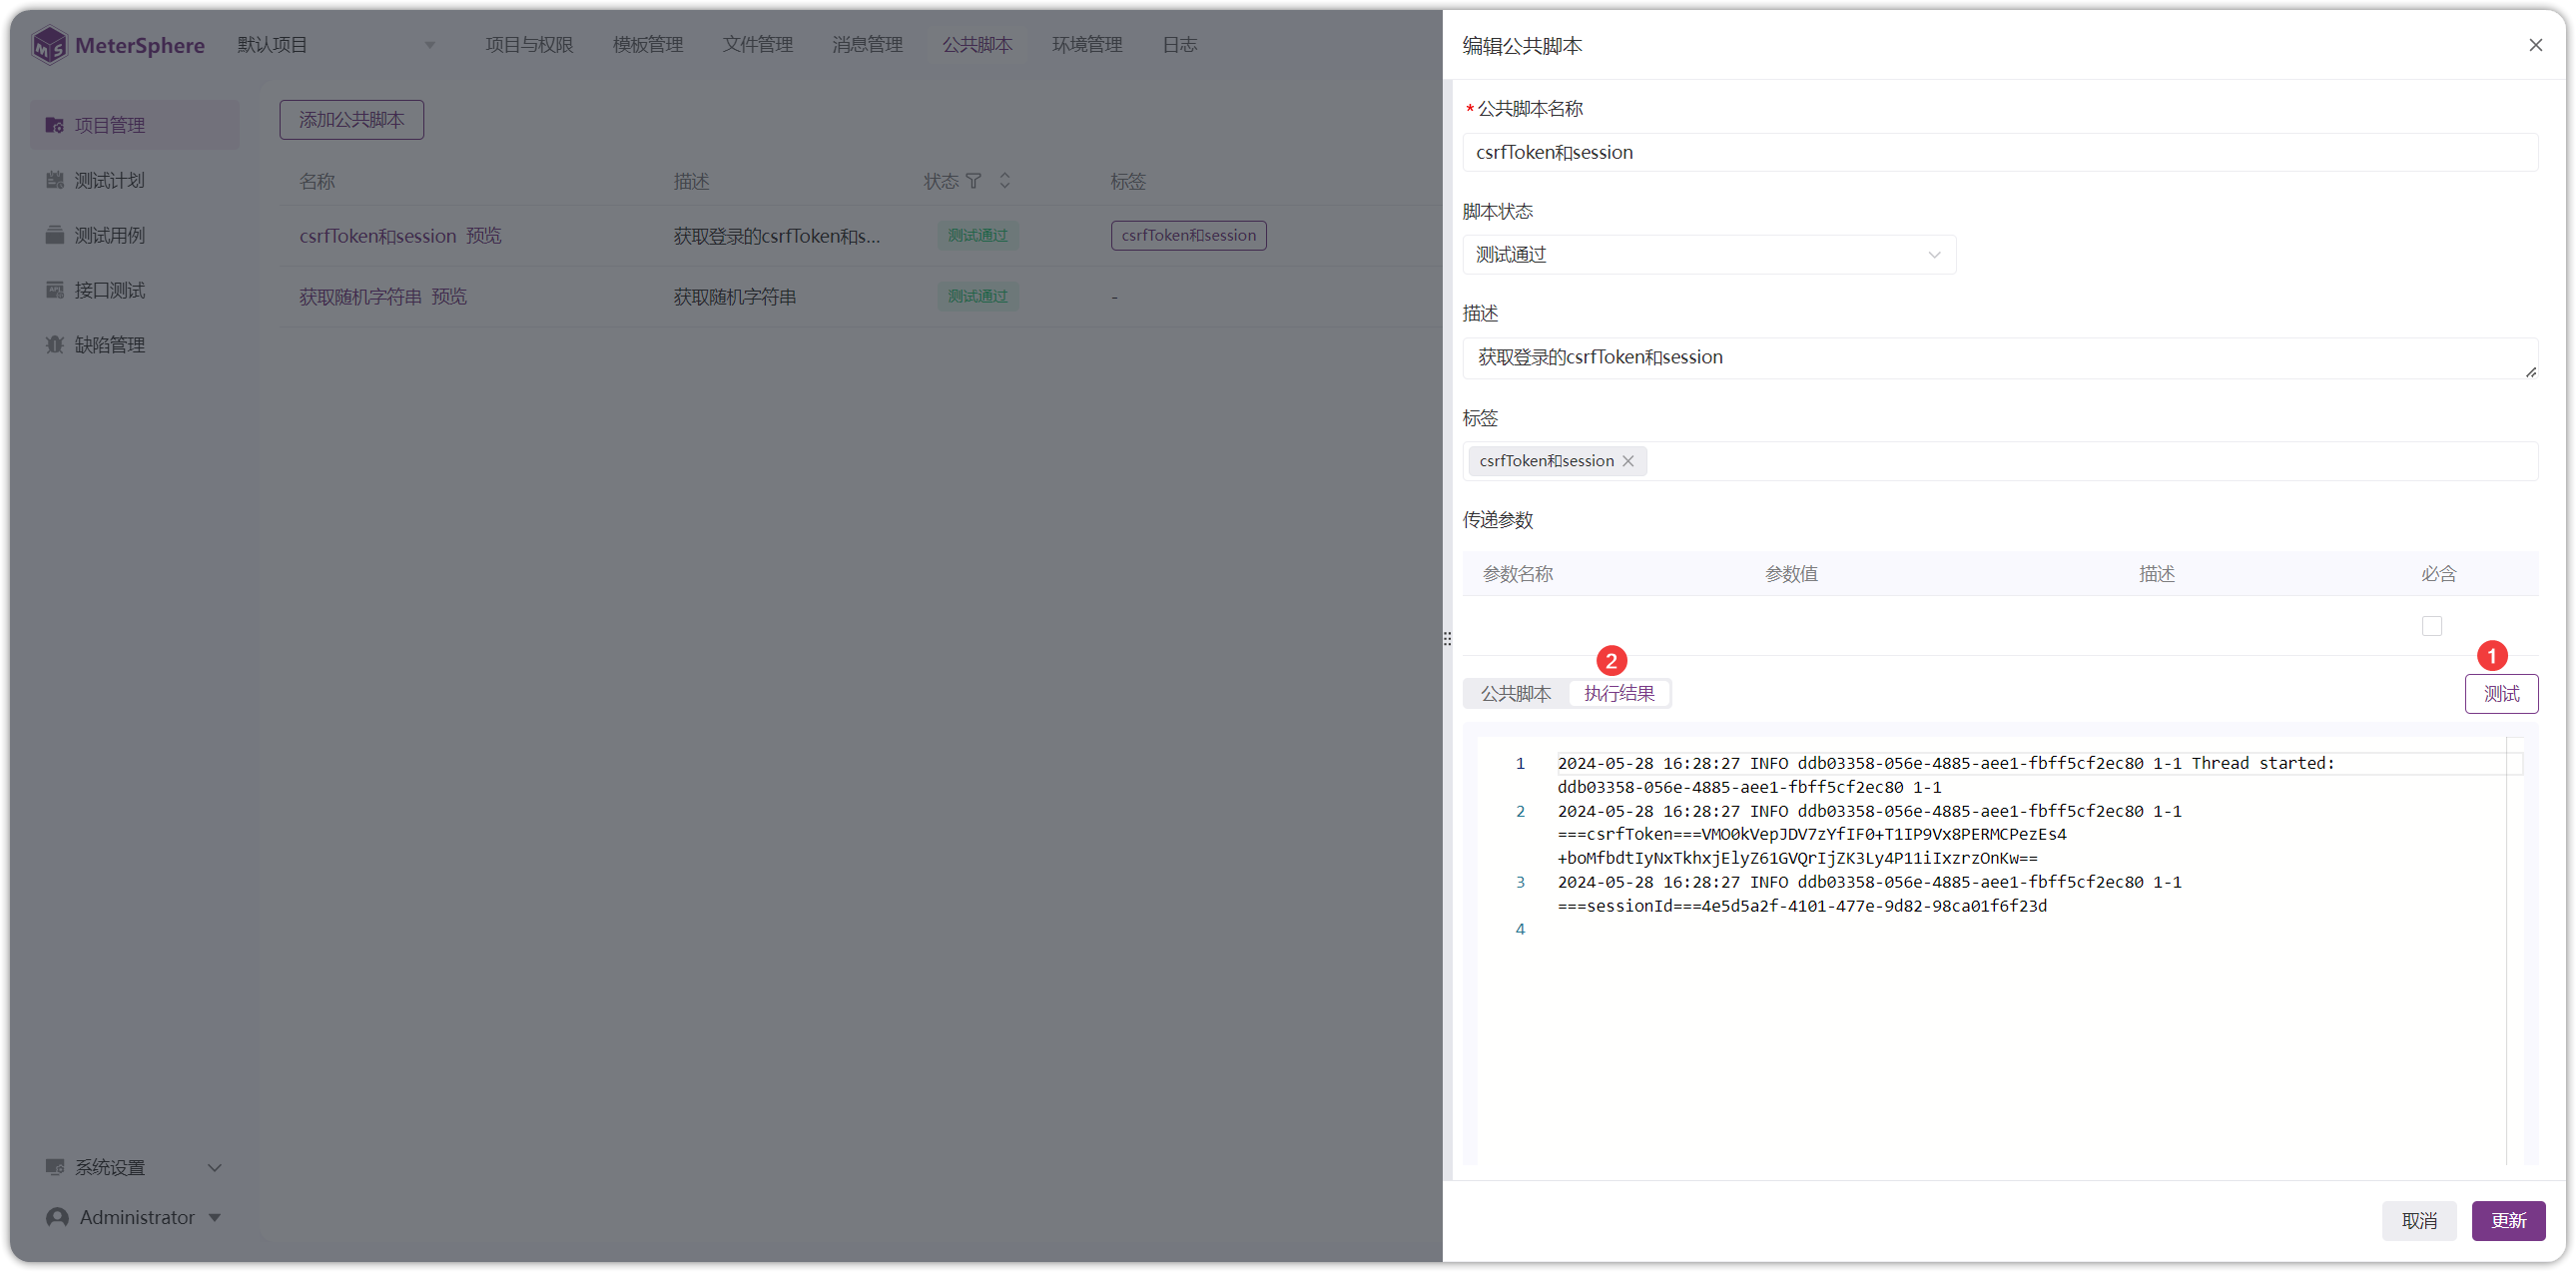Click 预览 for csrfToken和session row

click(x=484, y=236)
